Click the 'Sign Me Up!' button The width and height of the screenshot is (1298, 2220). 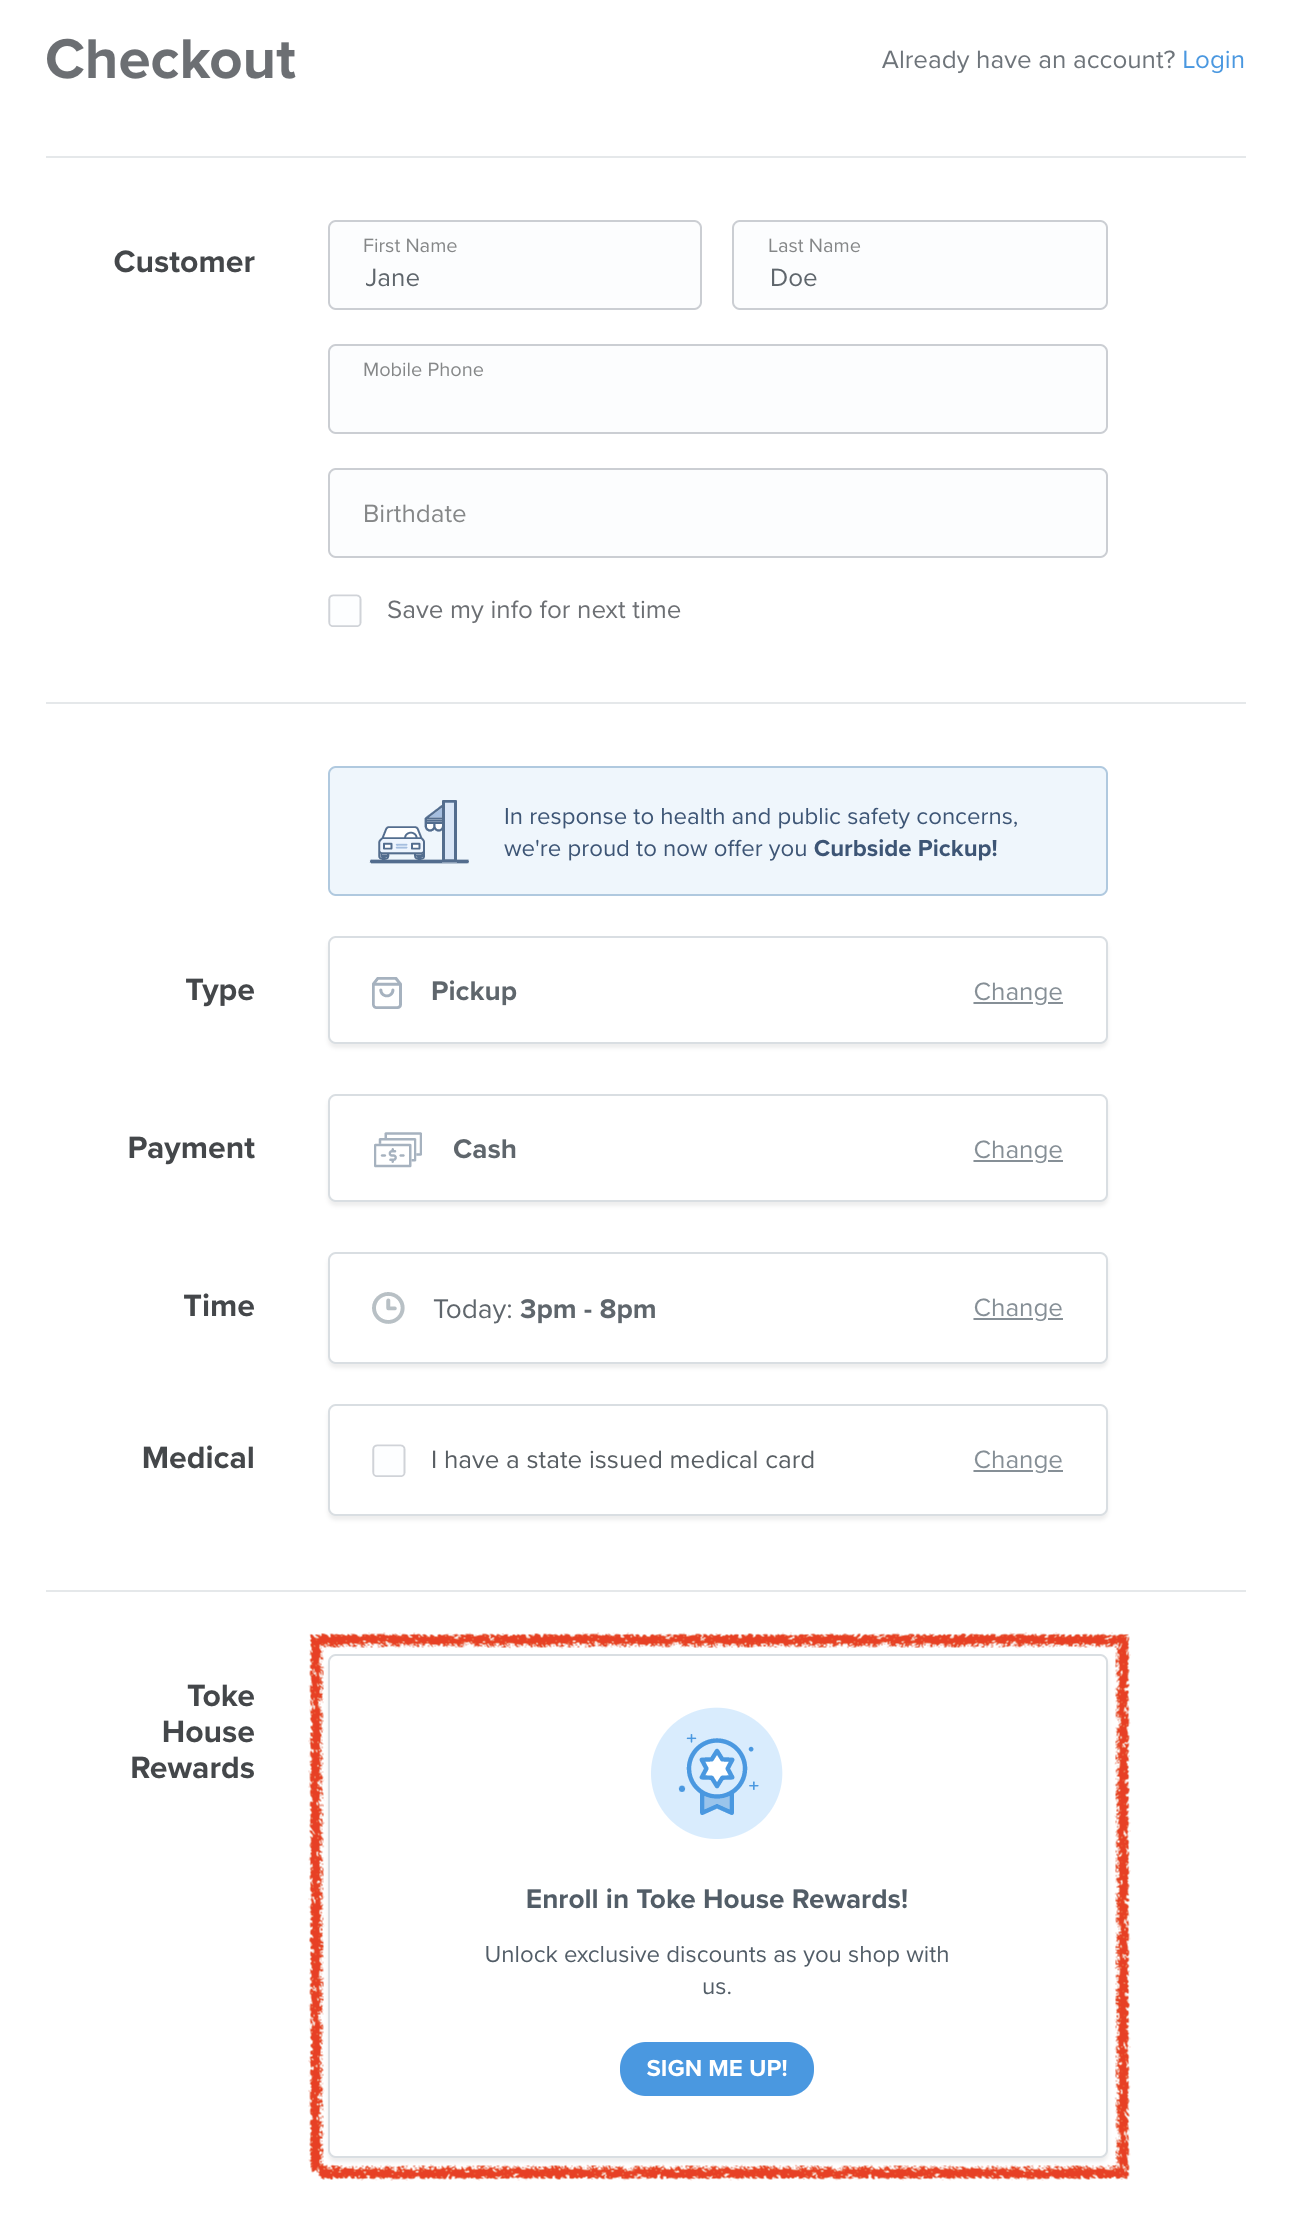716,2069
